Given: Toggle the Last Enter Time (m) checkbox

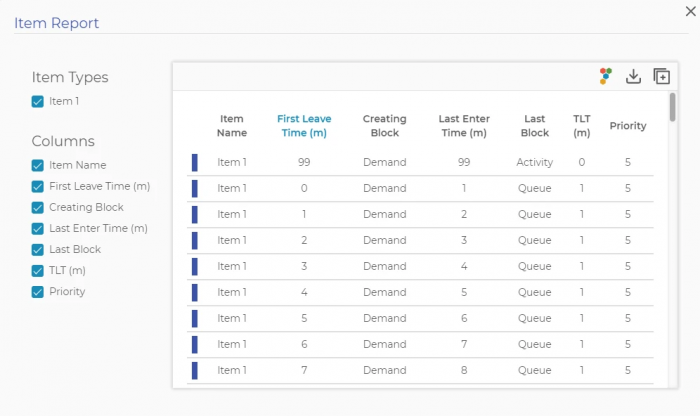Looking at the screenshot, I should coord(38,229).
